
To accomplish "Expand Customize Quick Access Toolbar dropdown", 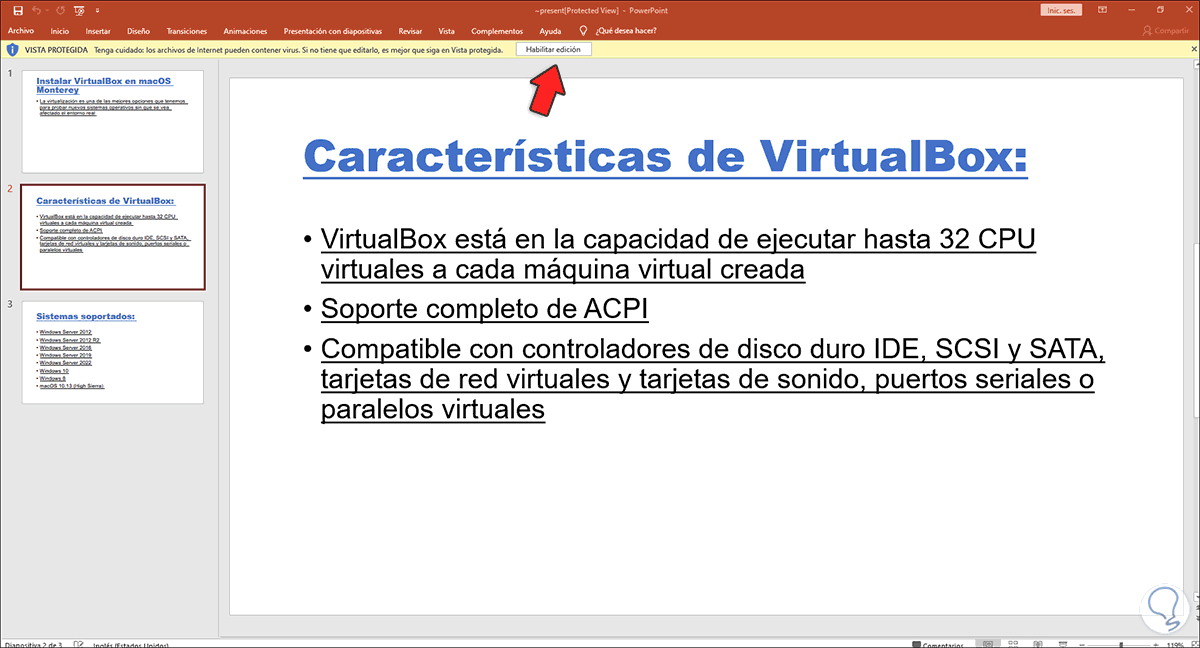I will tap(97, 10).
